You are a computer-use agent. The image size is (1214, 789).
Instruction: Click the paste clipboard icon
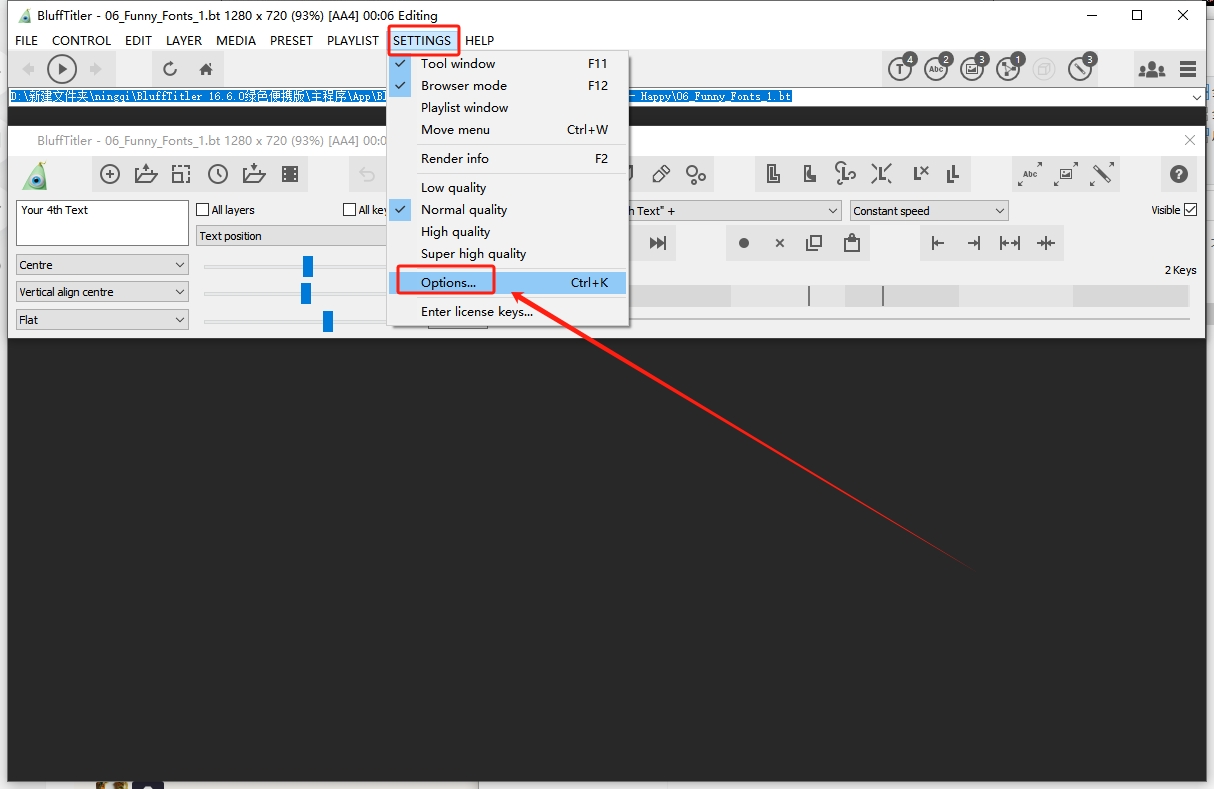pyautogui.click(x=851, y=243)
